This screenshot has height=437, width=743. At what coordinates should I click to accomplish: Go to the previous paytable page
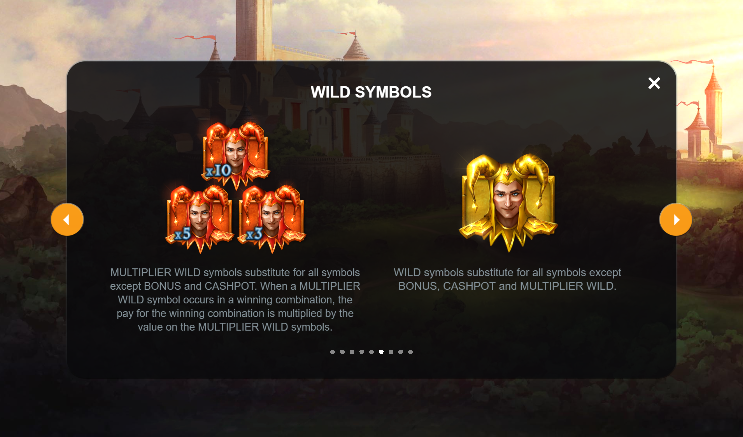click(x=67, y=219)
